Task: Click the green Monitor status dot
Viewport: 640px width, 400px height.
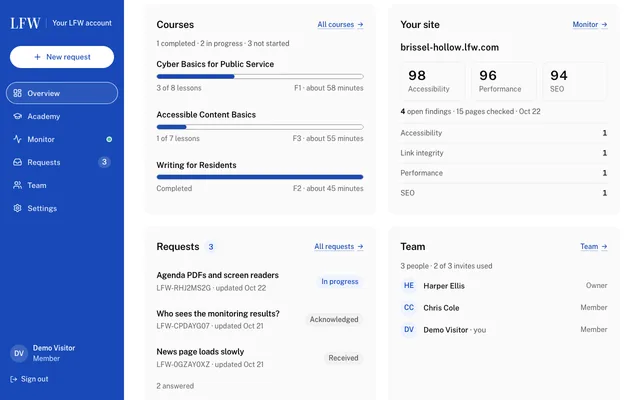Action: pos(109,139)
